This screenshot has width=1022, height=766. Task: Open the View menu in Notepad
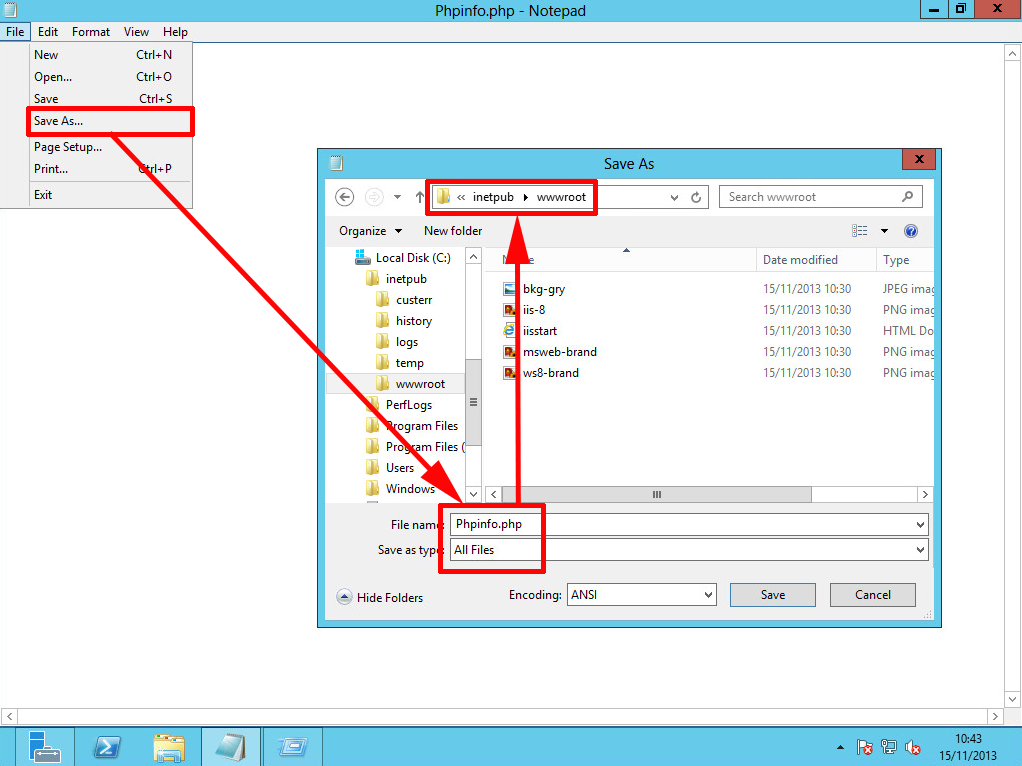point(136,31)
